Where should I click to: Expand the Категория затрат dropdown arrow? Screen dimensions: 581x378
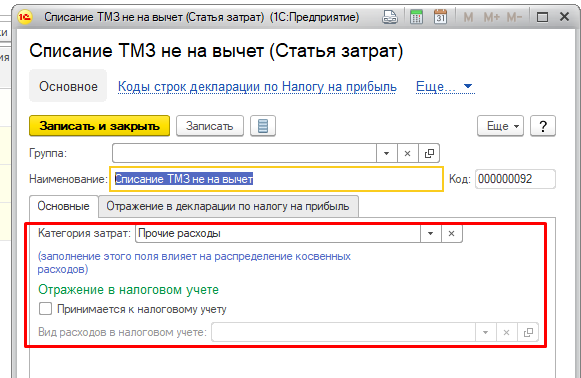(430, 233)
